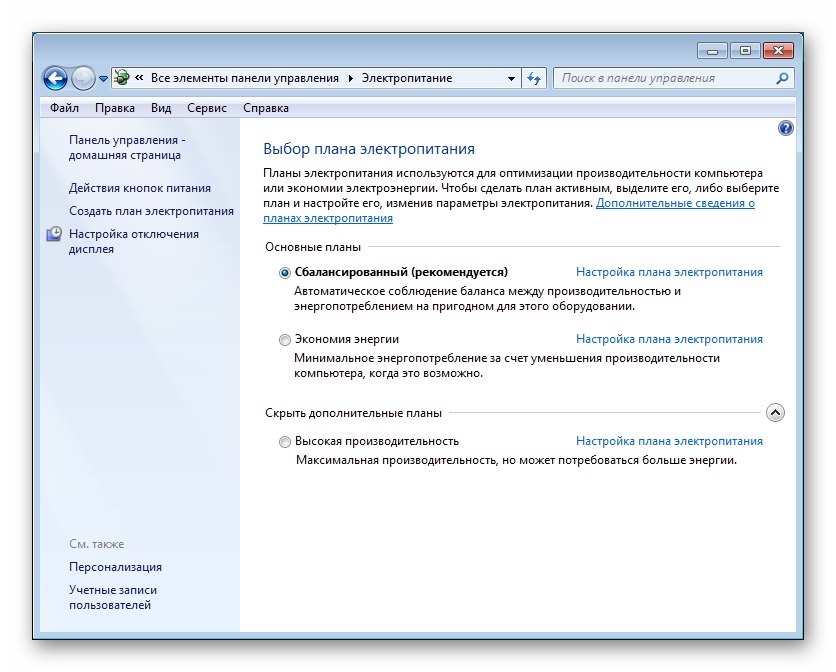Open the Файл menu
Image resolution: width=836 pixels, height=672 pixels.
pyautogui.click(x=65, y=108)
